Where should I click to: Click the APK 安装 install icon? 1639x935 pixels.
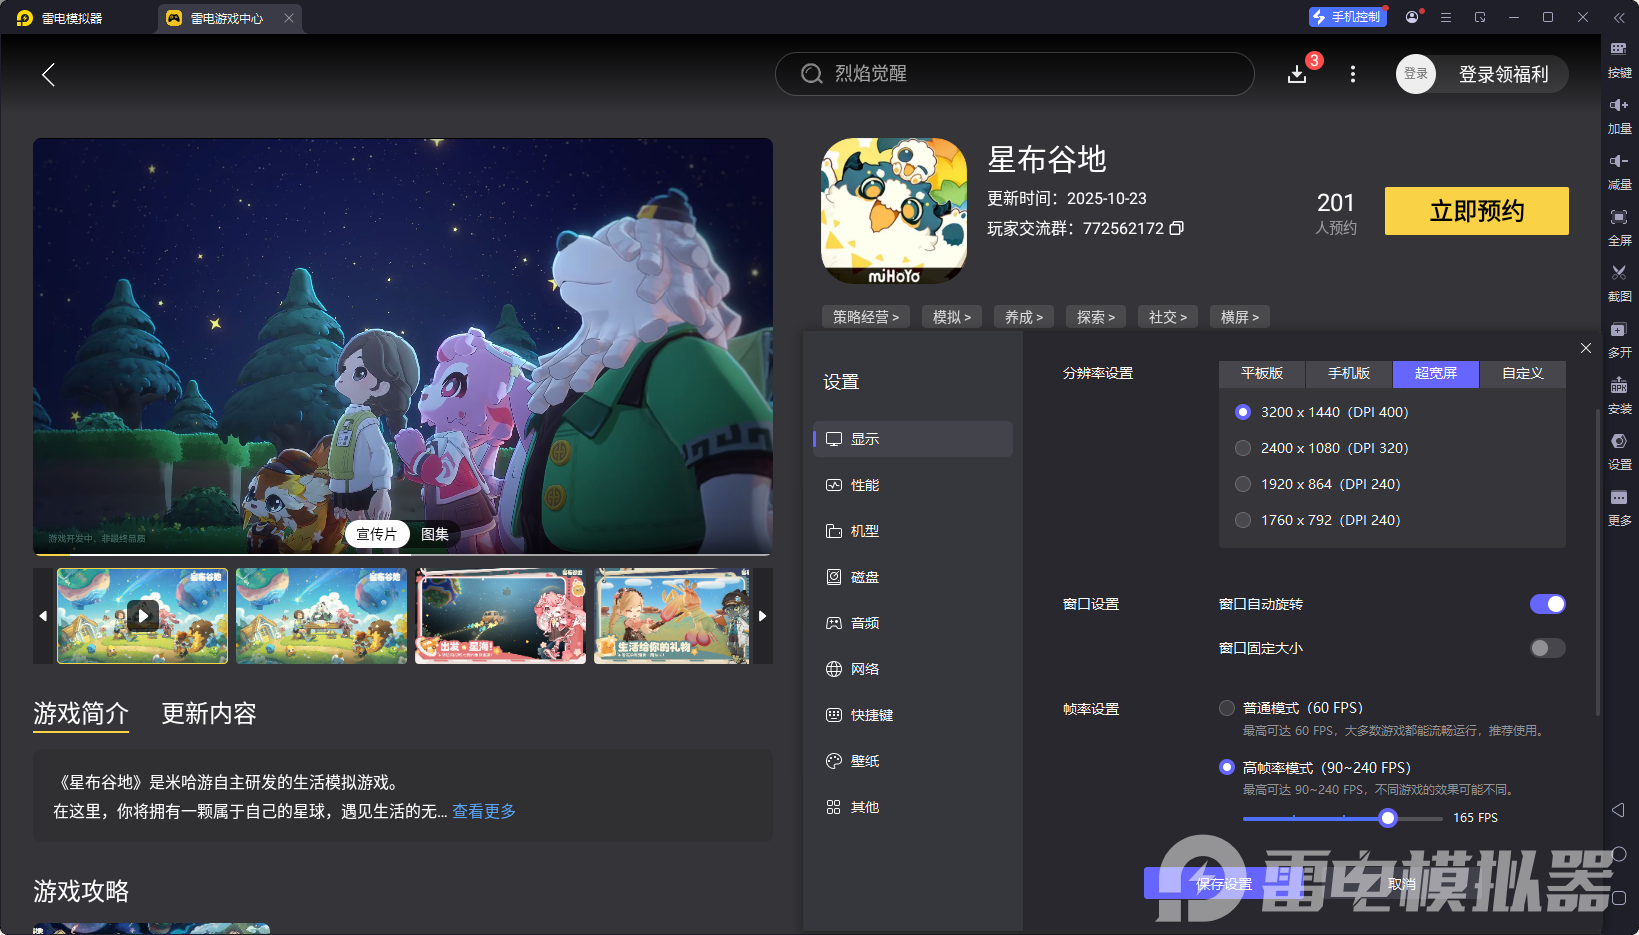coord(1620,396)
